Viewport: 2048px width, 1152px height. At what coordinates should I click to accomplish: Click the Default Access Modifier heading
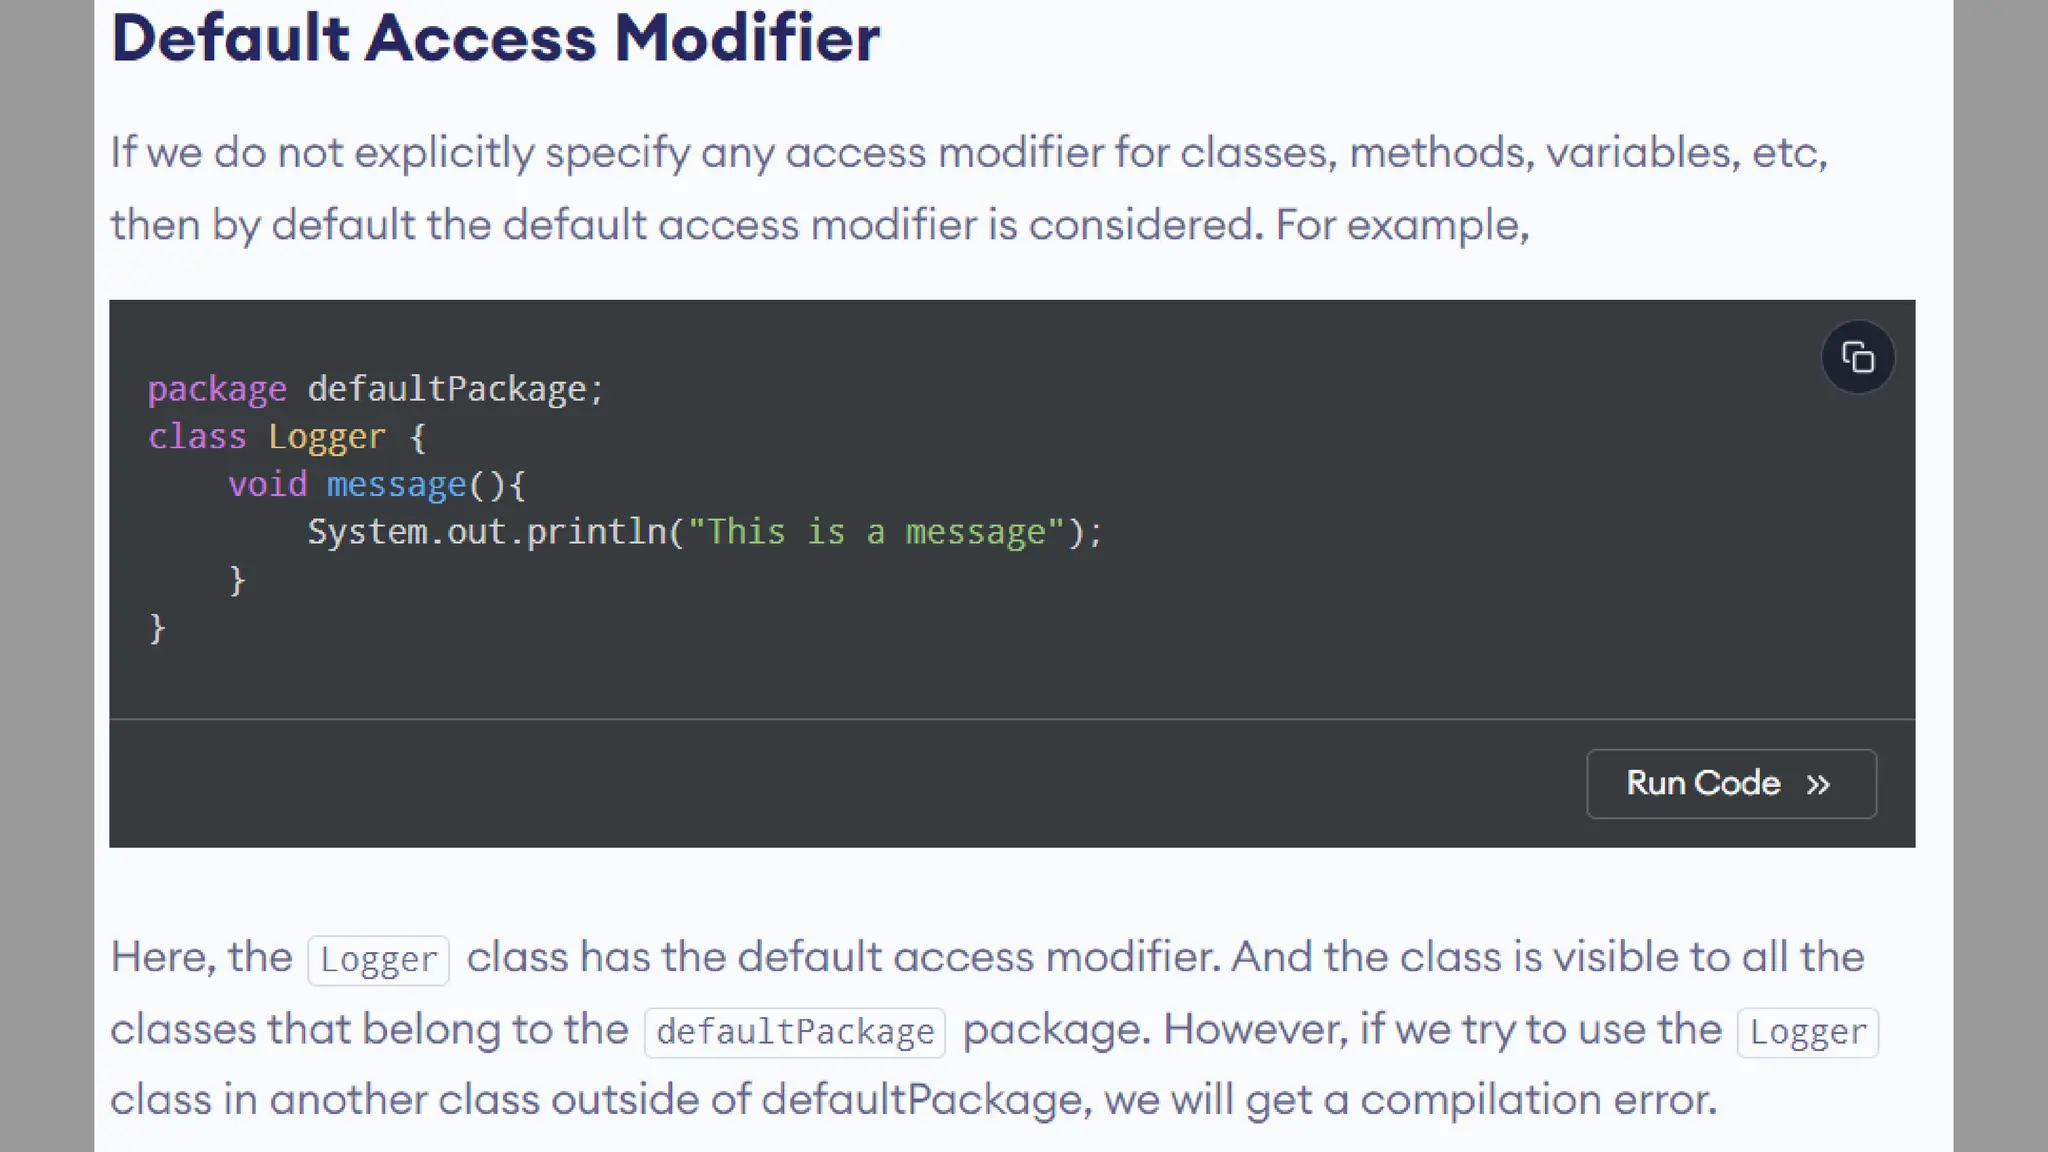point(495,39)
